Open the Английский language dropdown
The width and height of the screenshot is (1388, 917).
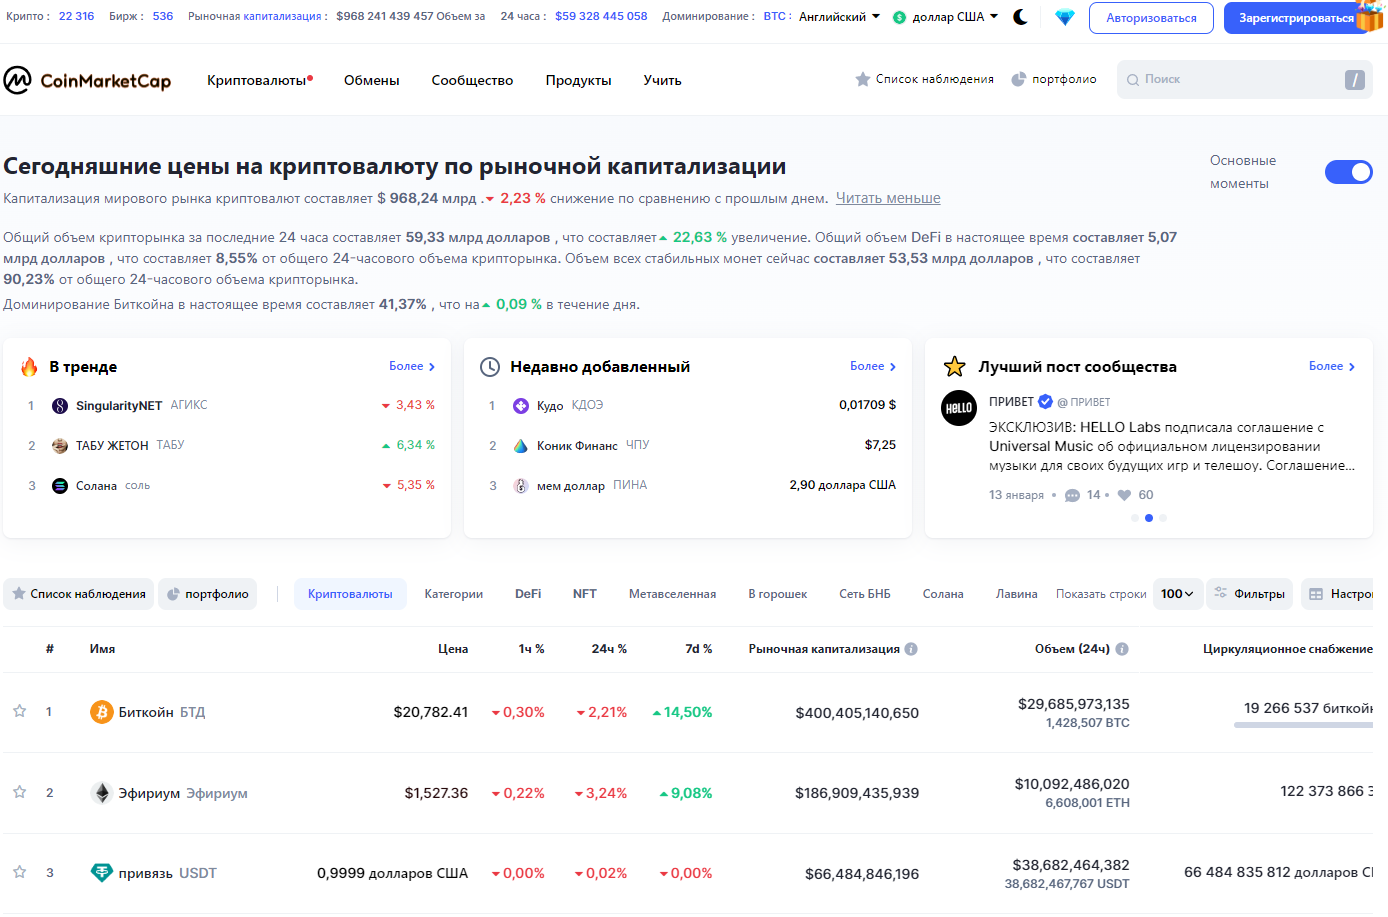pos(839,17)
